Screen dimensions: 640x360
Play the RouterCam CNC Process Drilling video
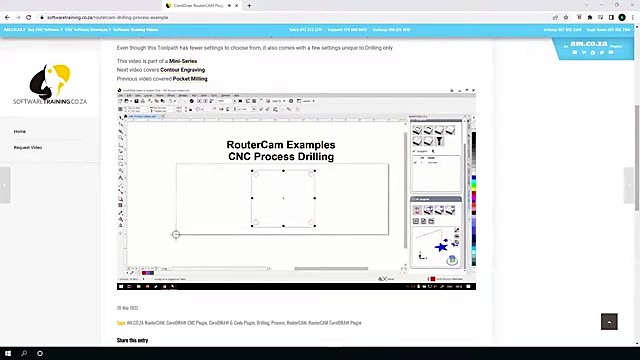click(x=296, y=189)
